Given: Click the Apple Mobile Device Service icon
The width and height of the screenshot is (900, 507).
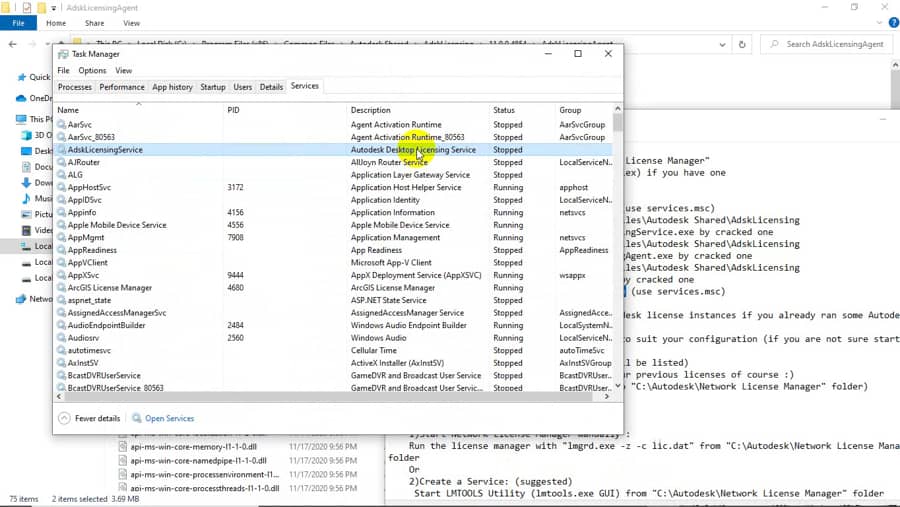Looking at the screenshot, I should pyautogui.click(x=61, y=225).
